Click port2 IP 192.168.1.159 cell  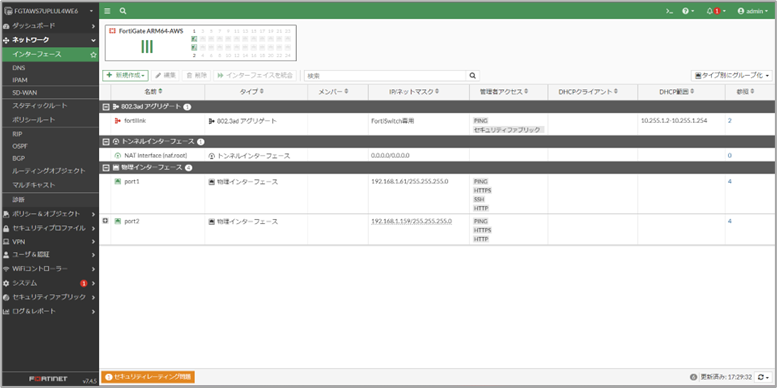[411, 222]
